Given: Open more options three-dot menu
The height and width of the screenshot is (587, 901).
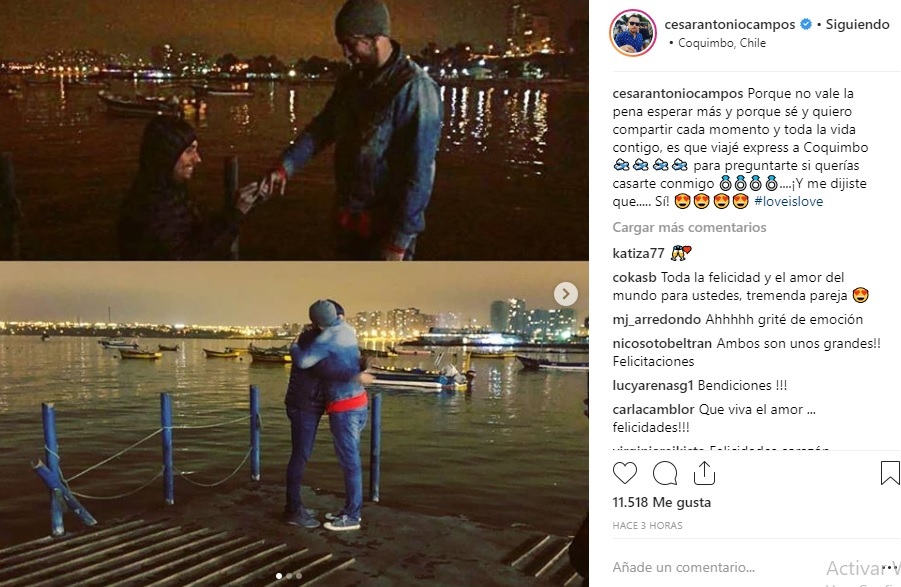Looking at the screenshot, I should coord(891,567).
